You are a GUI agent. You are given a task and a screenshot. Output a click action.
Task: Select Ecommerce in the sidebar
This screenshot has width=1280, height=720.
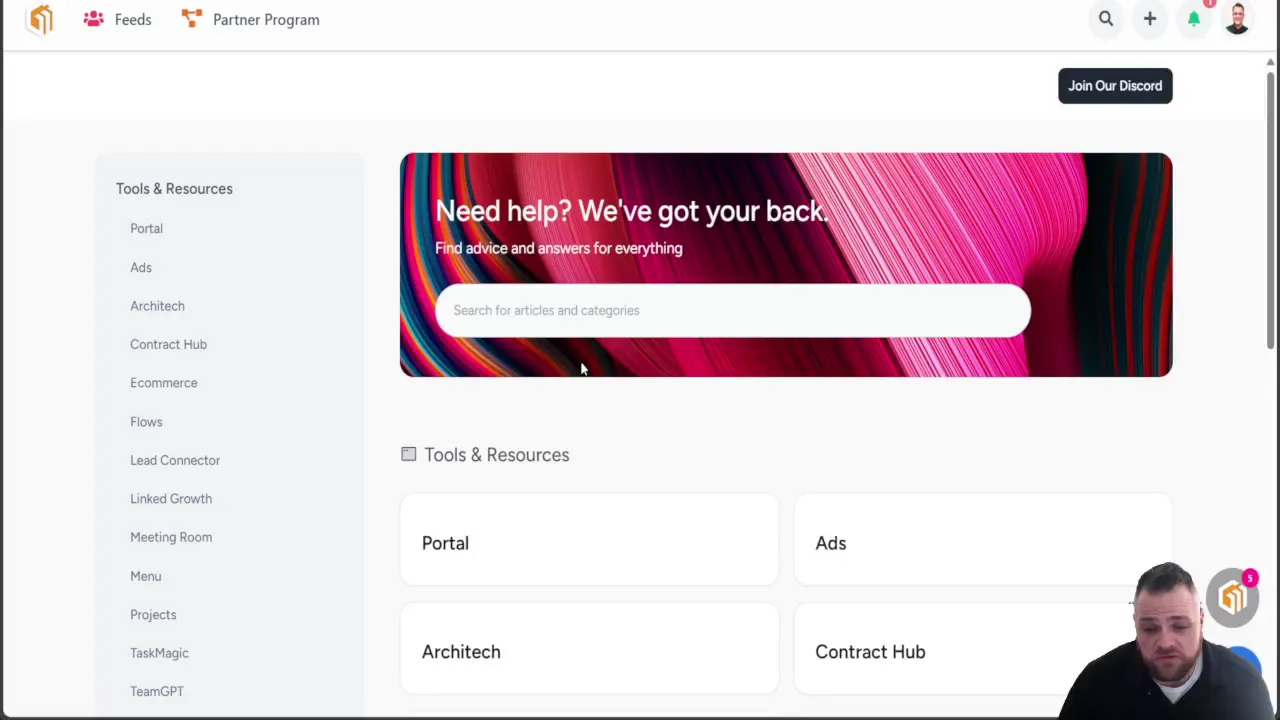click(x=164, y=383)
